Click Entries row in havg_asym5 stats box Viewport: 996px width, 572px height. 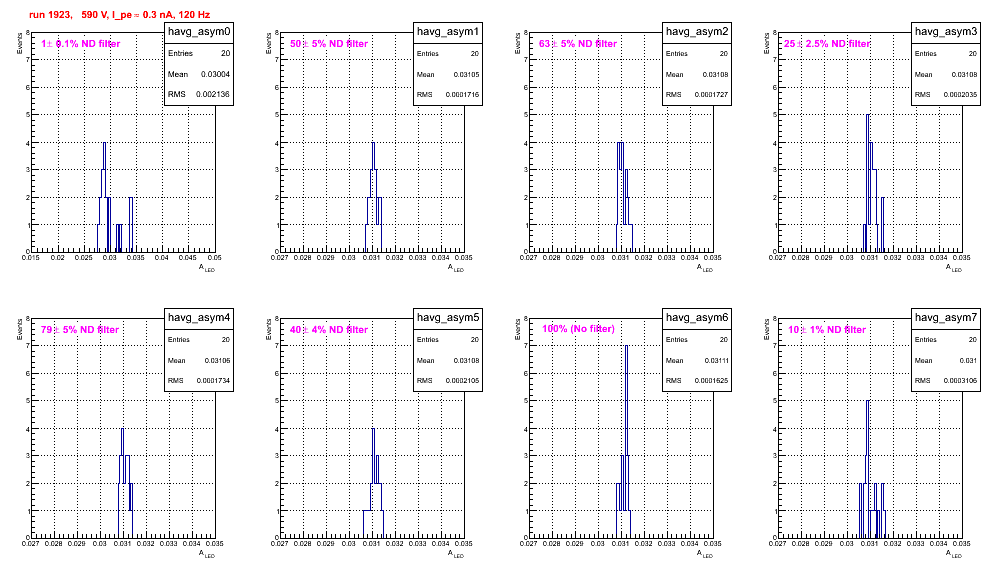click(448, 339)
